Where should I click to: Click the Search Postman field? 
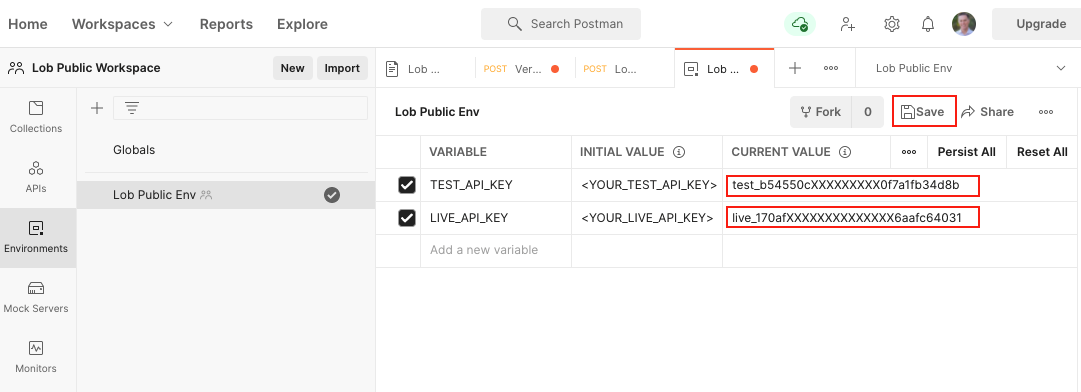[x=560, y=24]
